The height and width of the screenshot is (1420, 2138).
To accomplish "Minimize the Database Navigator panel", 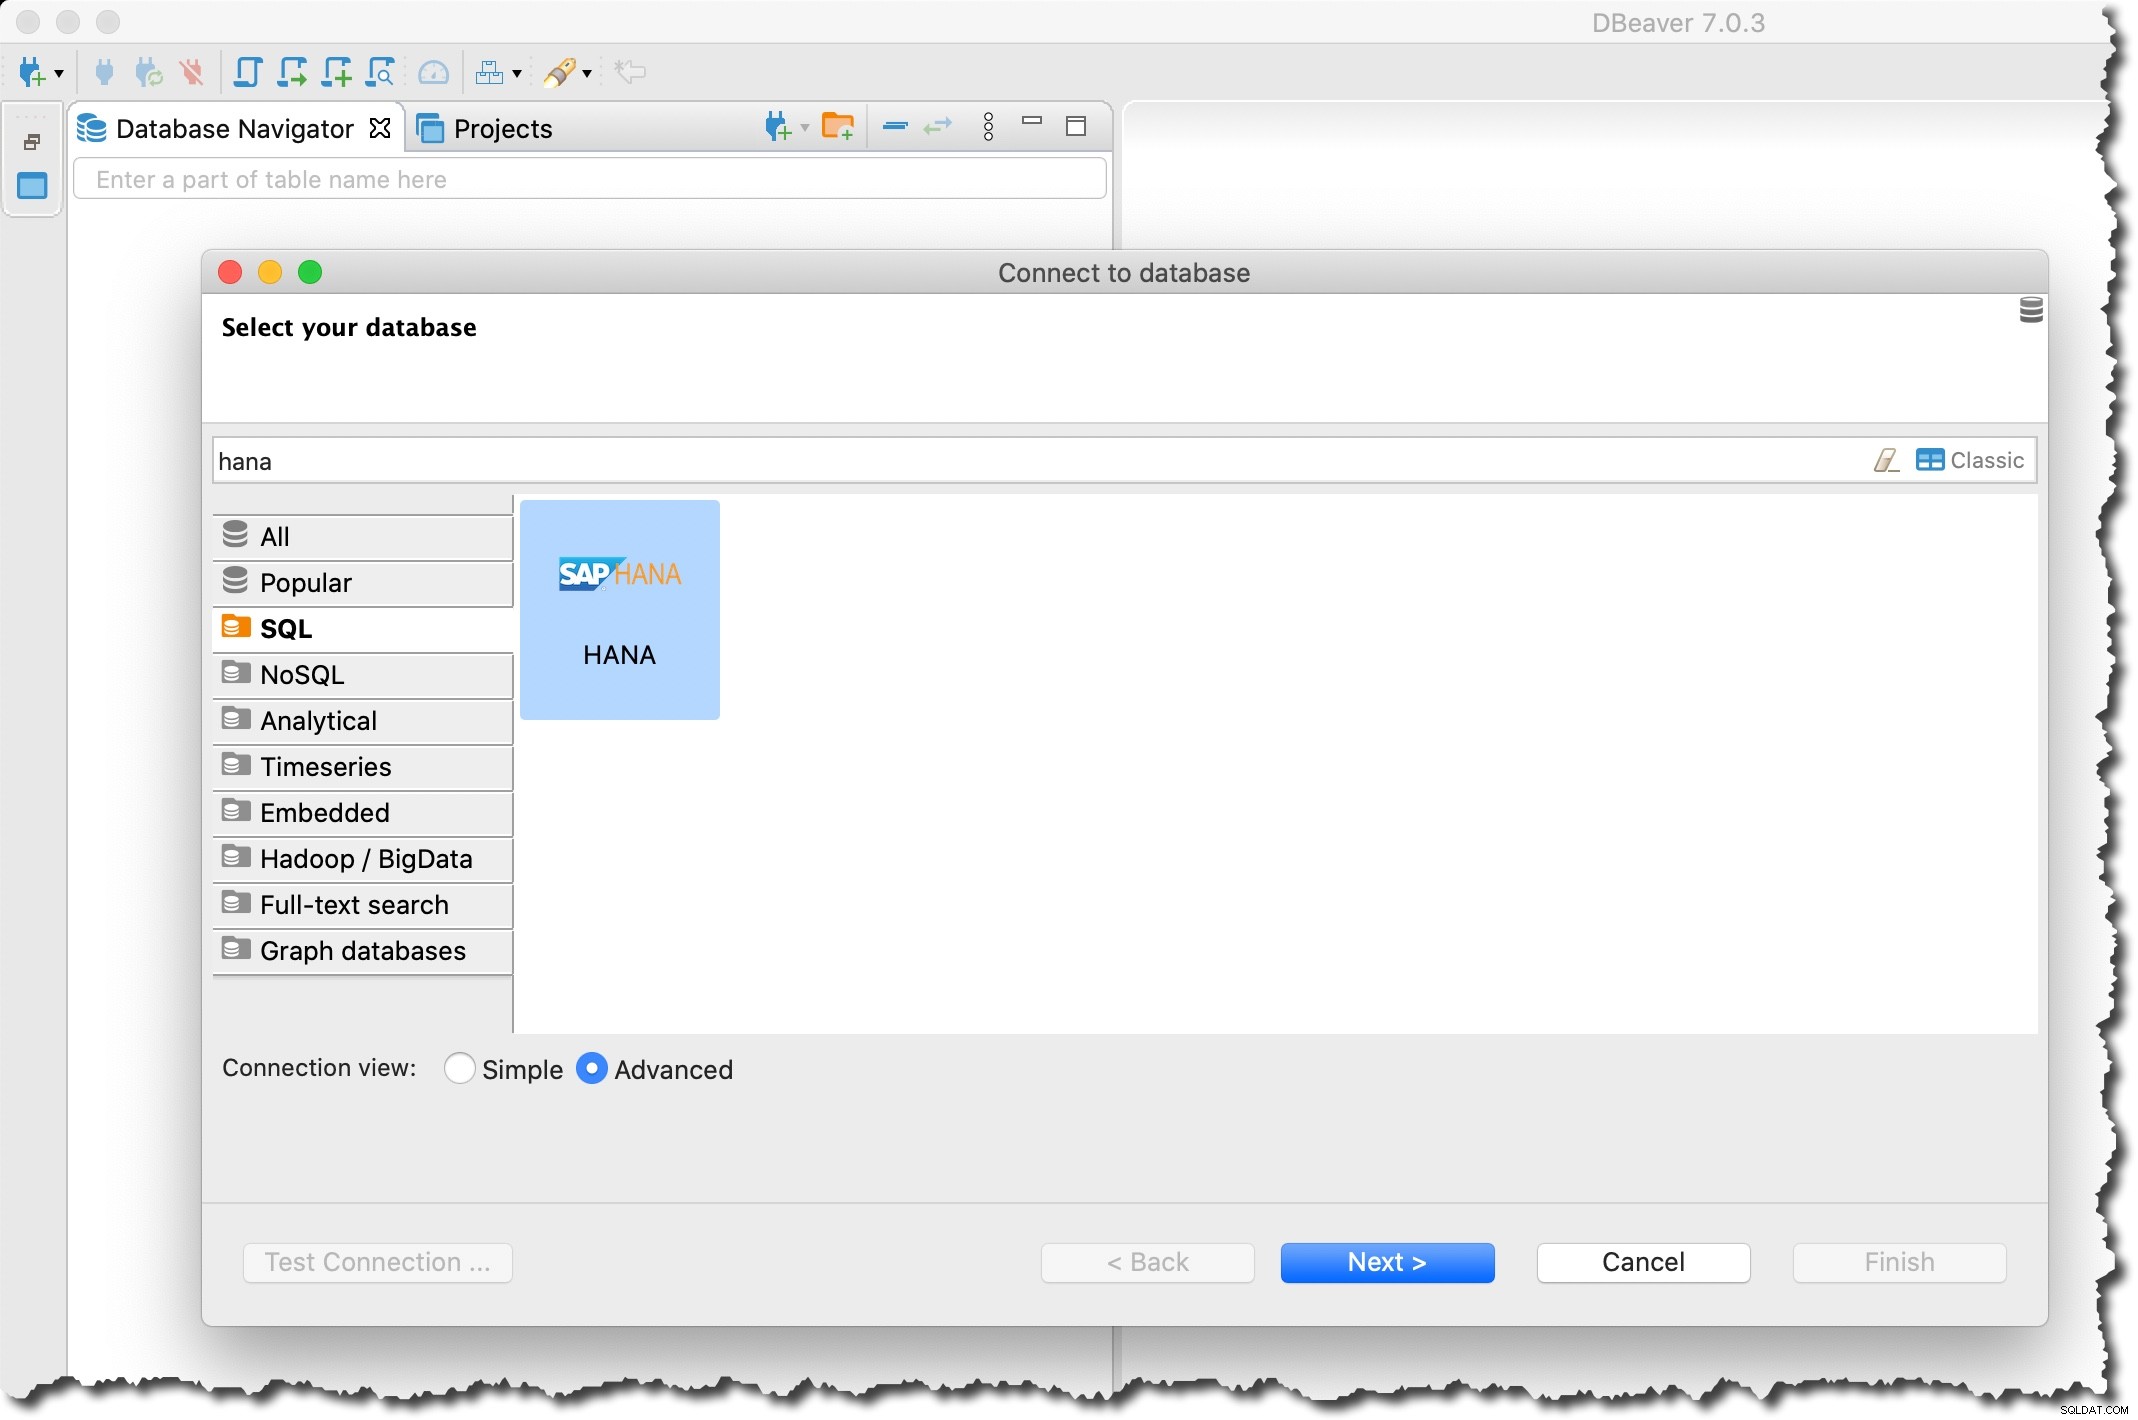I will click(1032, 121).
